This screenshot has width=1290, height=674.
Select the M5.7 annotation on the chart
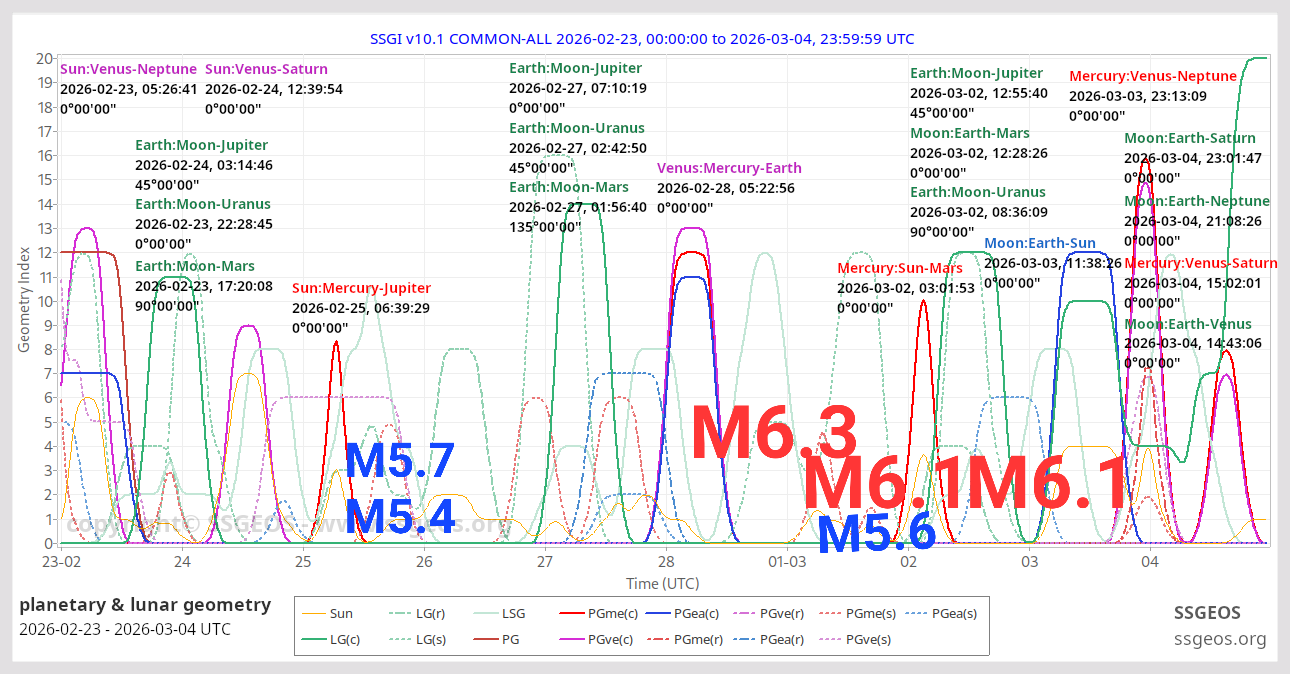[400, 460]
